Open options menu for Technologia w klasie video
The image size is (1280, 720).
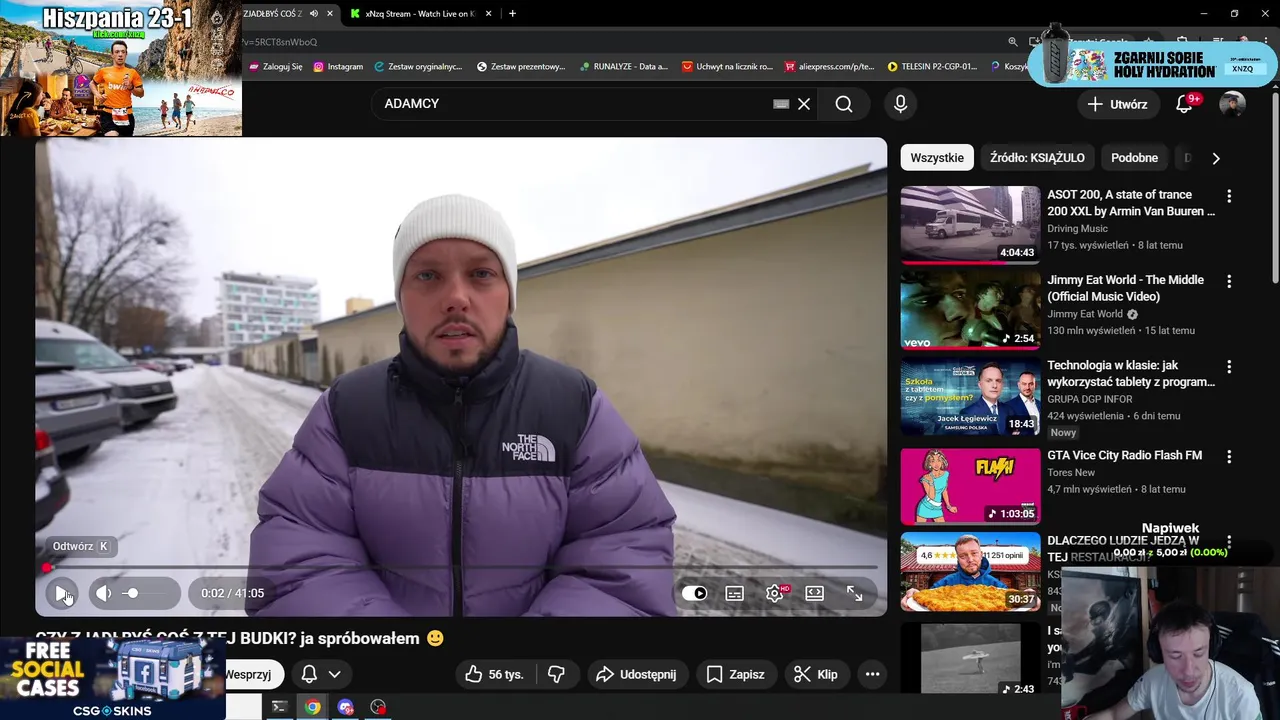coord(1229,368)
